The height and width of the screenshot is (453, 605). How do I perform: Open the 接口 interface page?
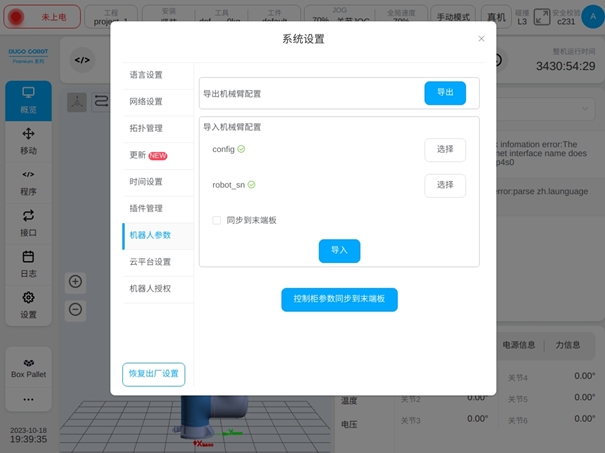pos(28,222)
